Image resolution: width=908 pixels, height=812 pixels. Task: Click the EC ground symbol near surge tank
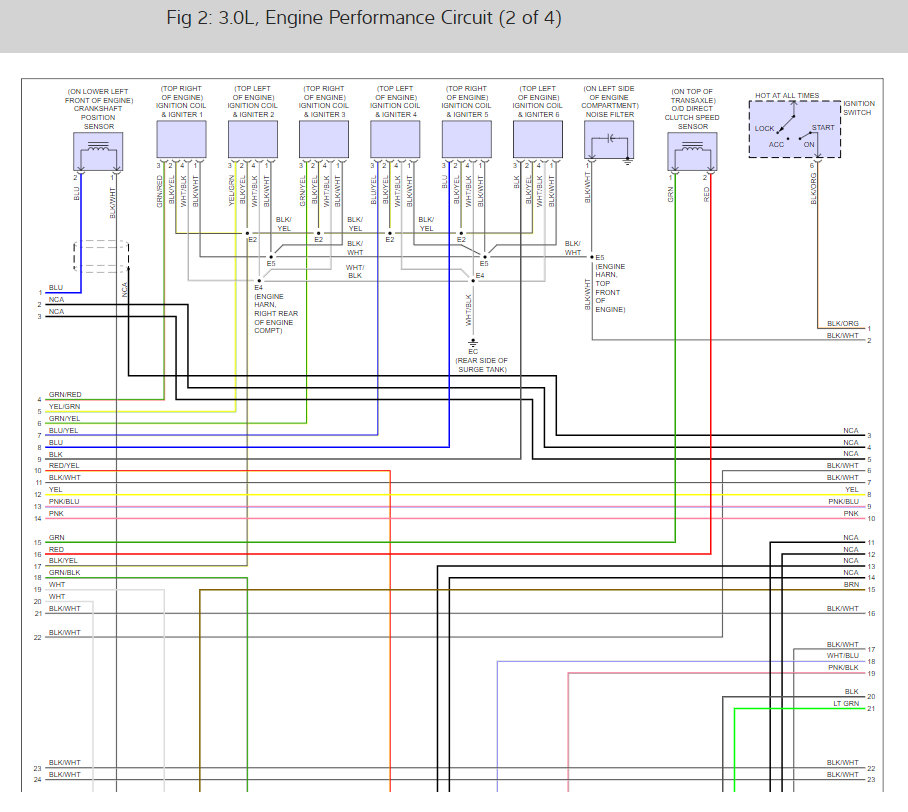coord(473,343)
